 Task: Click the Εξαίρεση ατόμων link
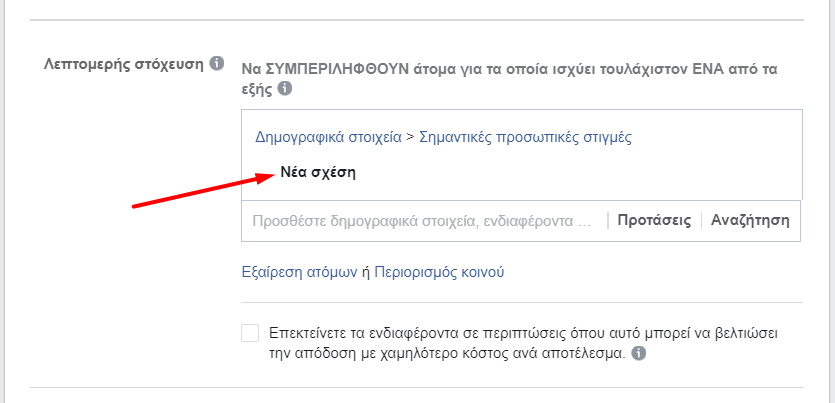[x=300, y=272]
